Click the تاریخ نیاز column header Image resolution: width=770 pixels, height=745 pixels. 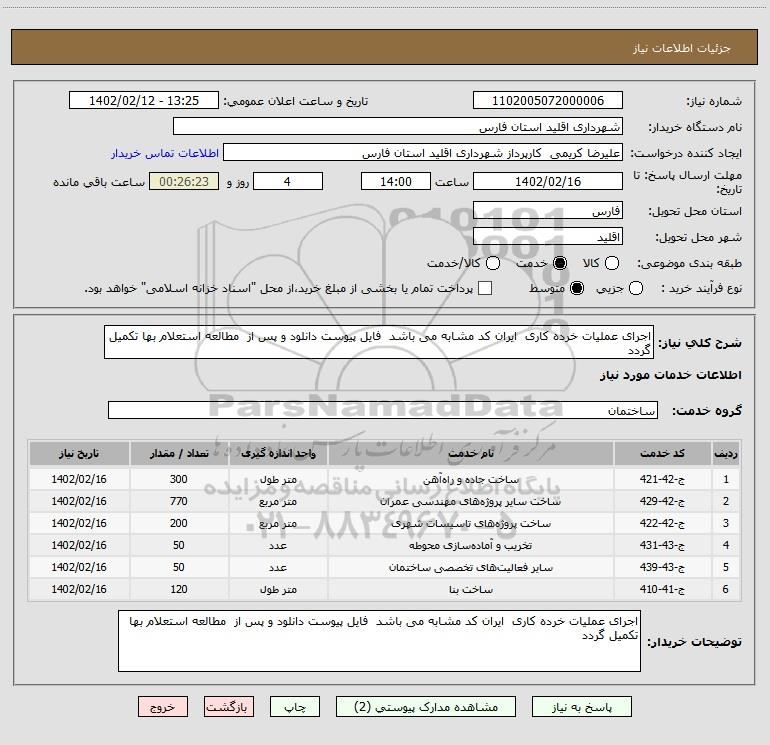point(79,453)
